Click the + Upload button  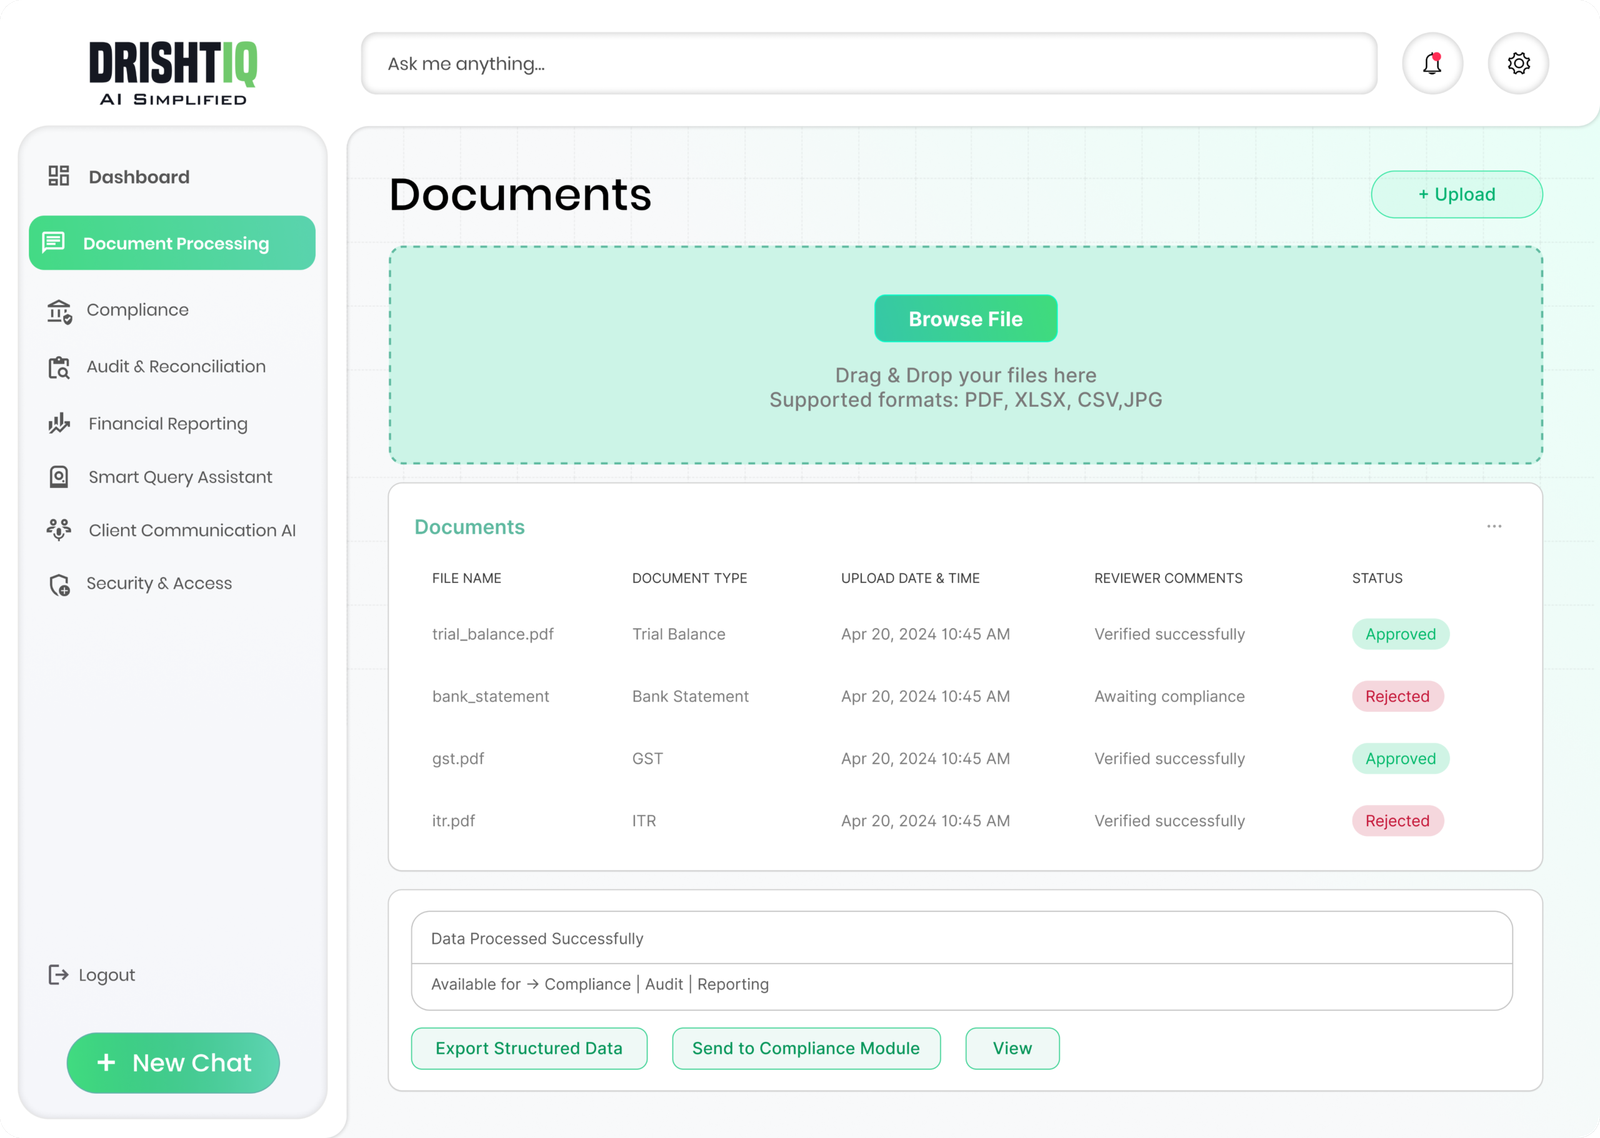pos(1456,195)
